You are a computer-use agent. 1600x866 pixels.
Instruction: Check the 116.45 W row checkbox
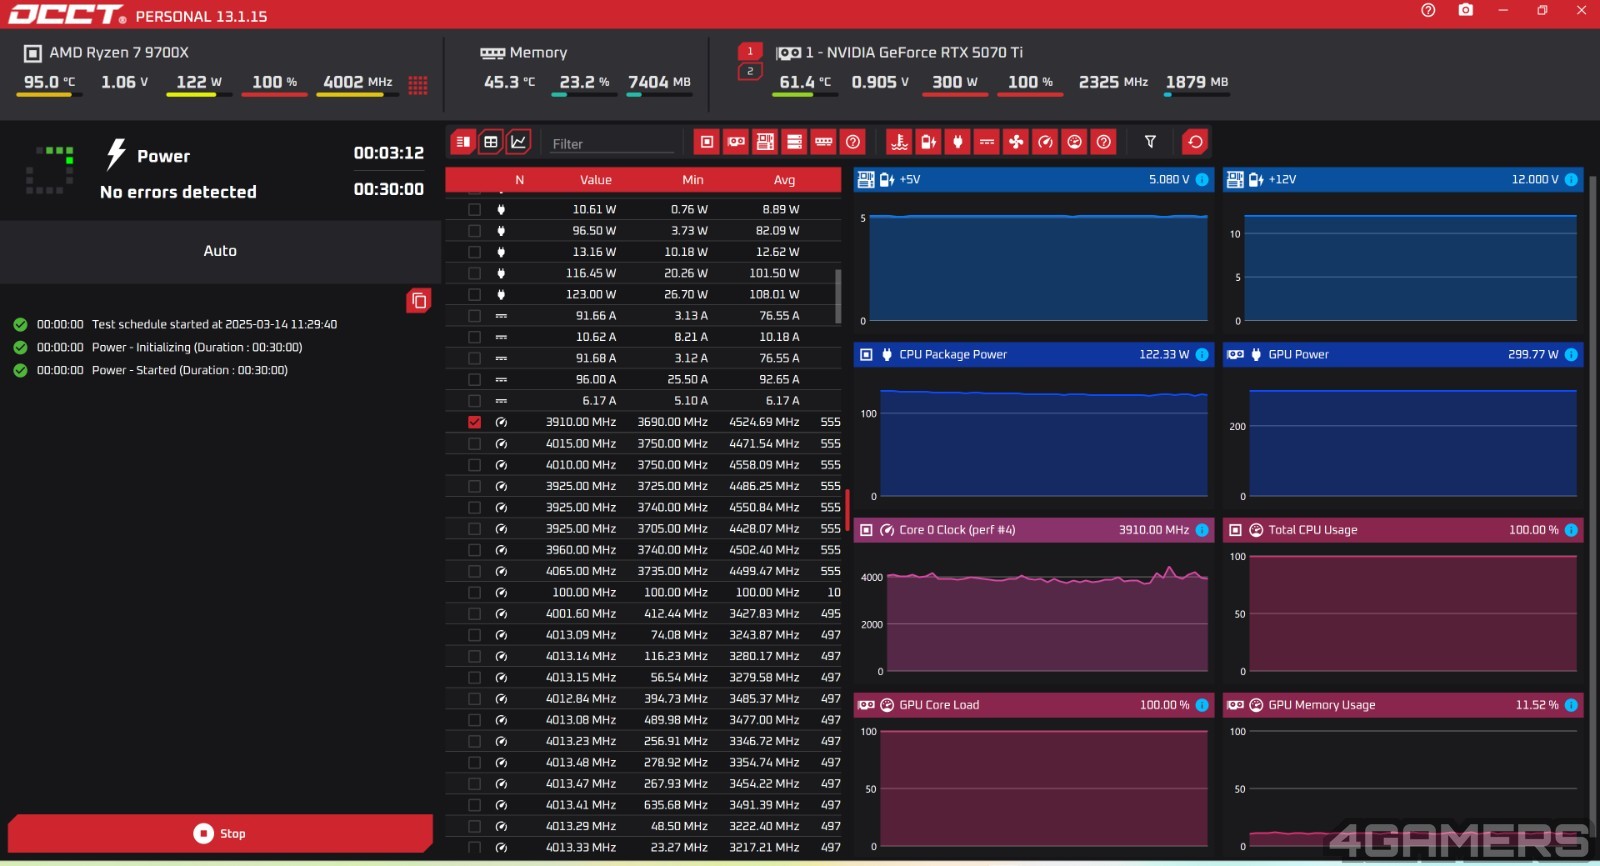[474, 273]
